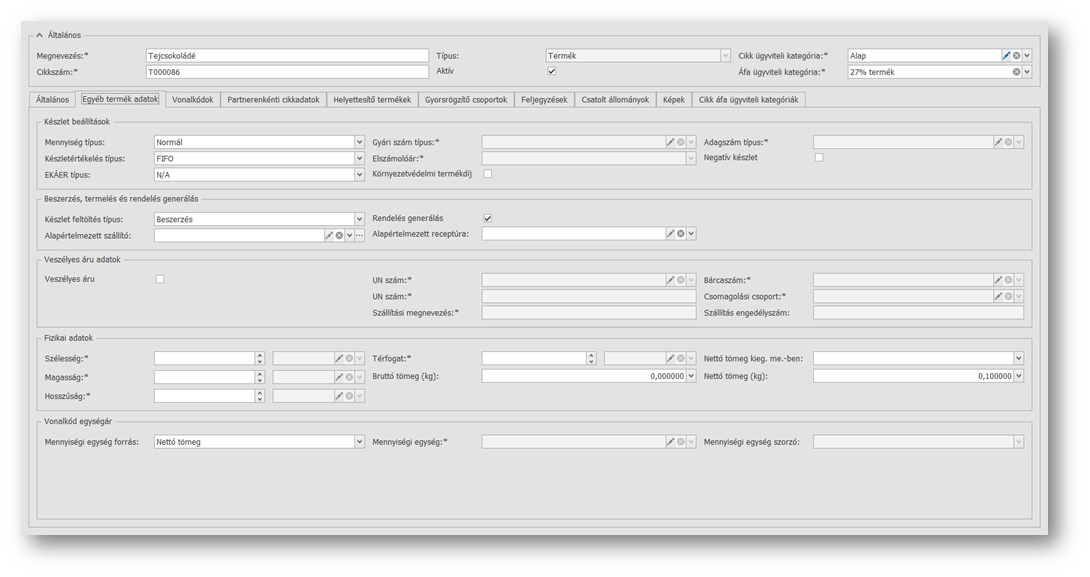This screenshot has width=1090, height=577.
Task: Open the Csatolt állományok tab
Action: (x=615, y=100)
